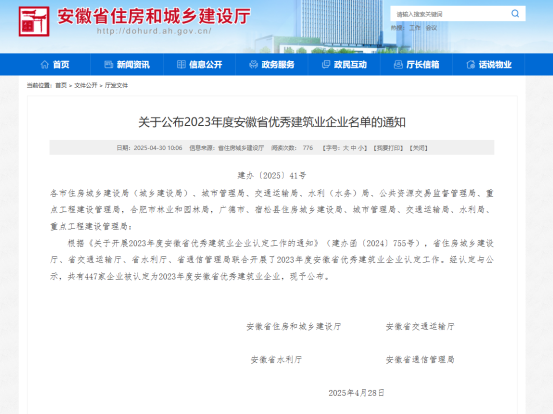Click the 信息公开 book icon

(x=181, y=65)
